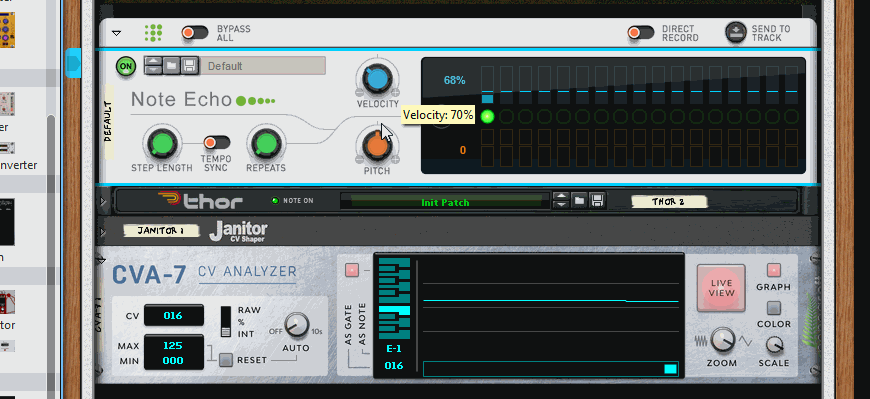Click the RAW / % / INT mode switch
Image resolution: width=870 pixels, height=399 pixels.
click(225, 322)
